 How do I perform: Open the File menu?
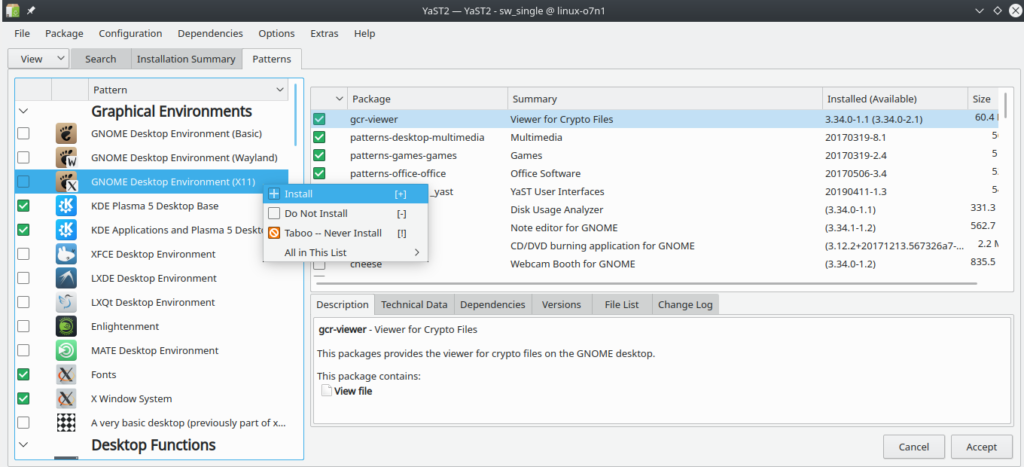click(x=22, y=33)
